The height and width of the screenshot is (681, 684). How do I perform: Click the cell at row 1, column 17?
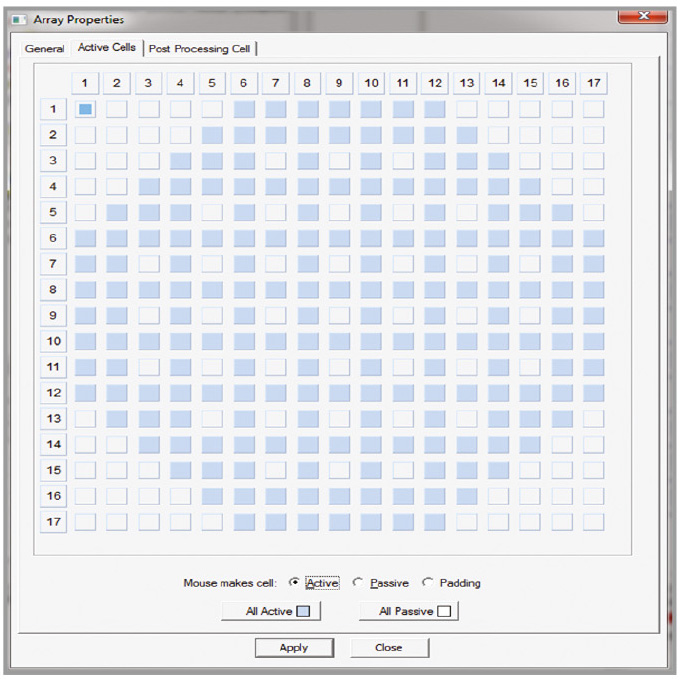pos(594,109)
